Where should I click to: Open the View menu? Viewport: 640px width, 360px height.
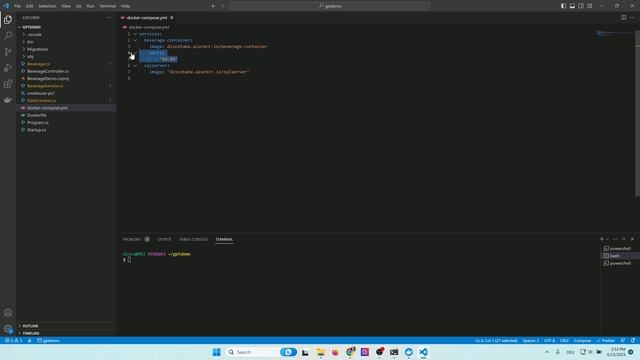point(66,6)
